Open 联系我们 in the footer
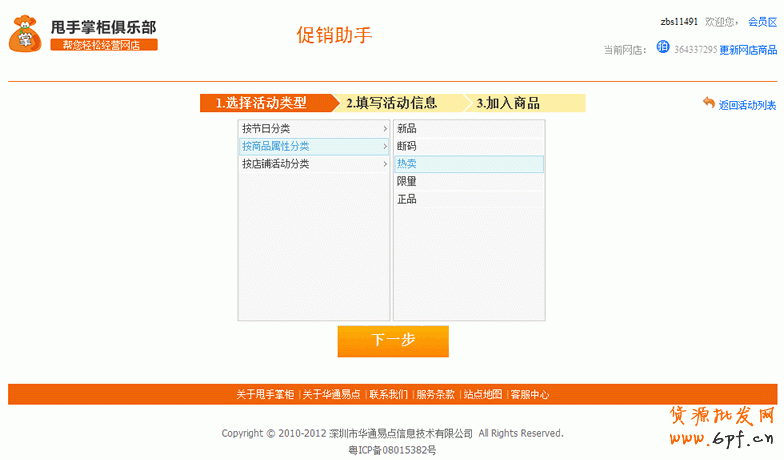Screen dimensions: 784x460 (x=388, y=395)
